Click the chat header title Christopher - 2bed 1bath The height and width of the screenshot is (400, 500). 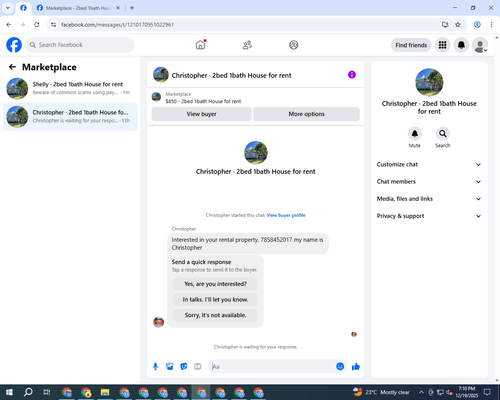231,75
